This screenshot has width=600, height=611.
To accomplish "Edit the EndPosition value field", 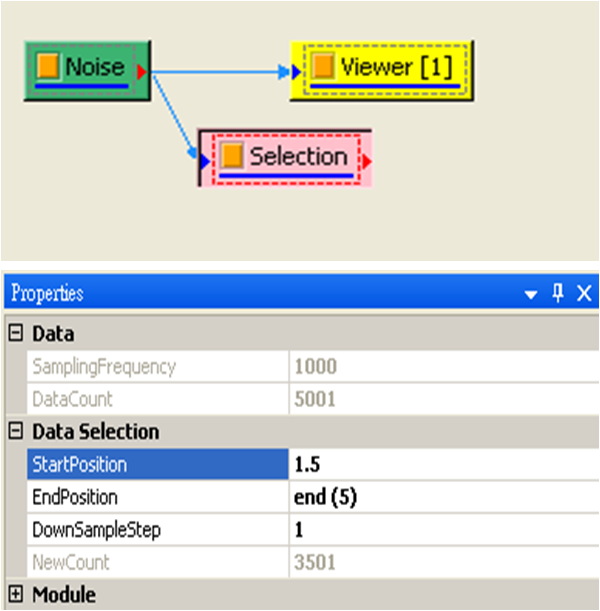I will coord(440,497).
